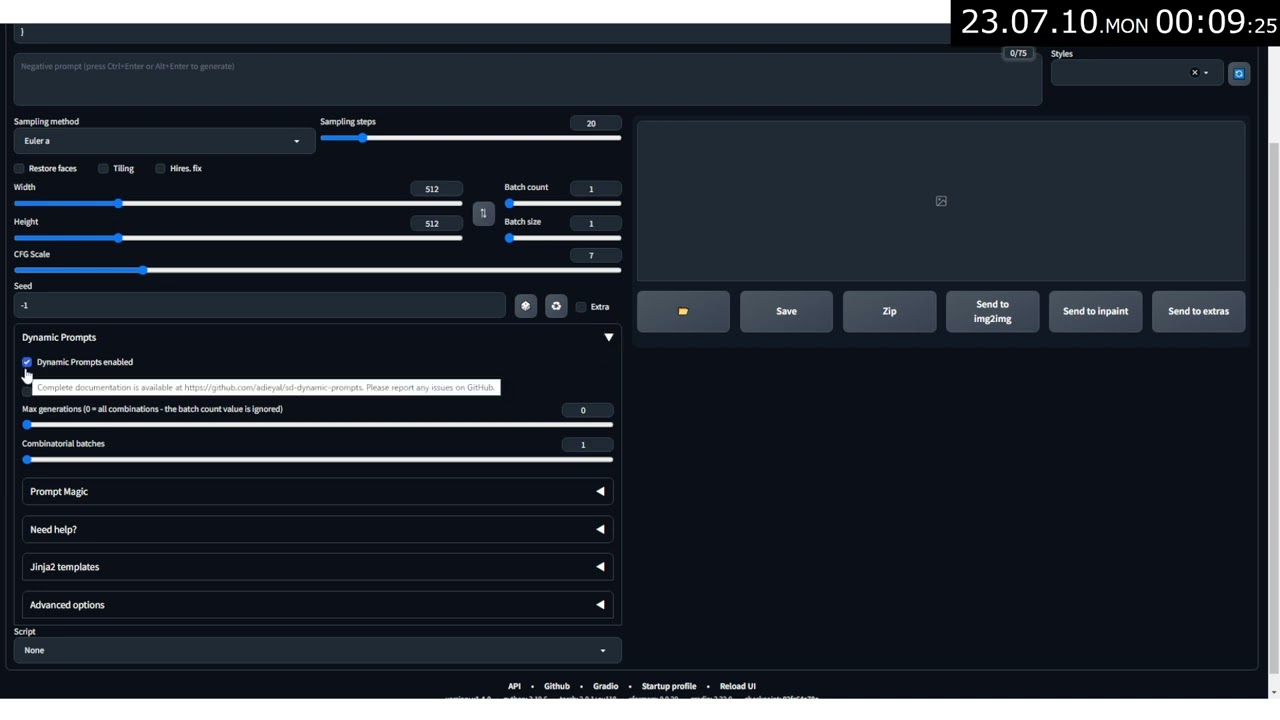Click the Batch size slider
Screen dimensions: 1280x720
[563, 238]
